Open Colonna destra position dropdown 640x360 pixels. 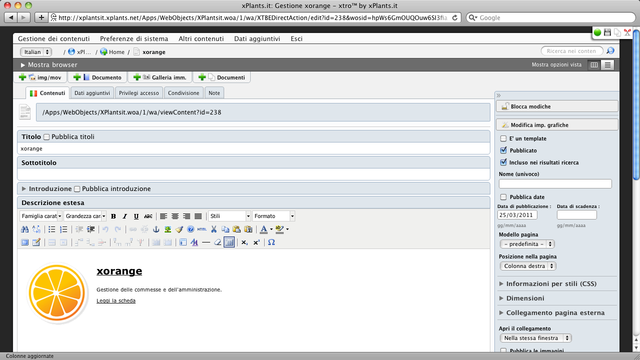pos(528,266)
